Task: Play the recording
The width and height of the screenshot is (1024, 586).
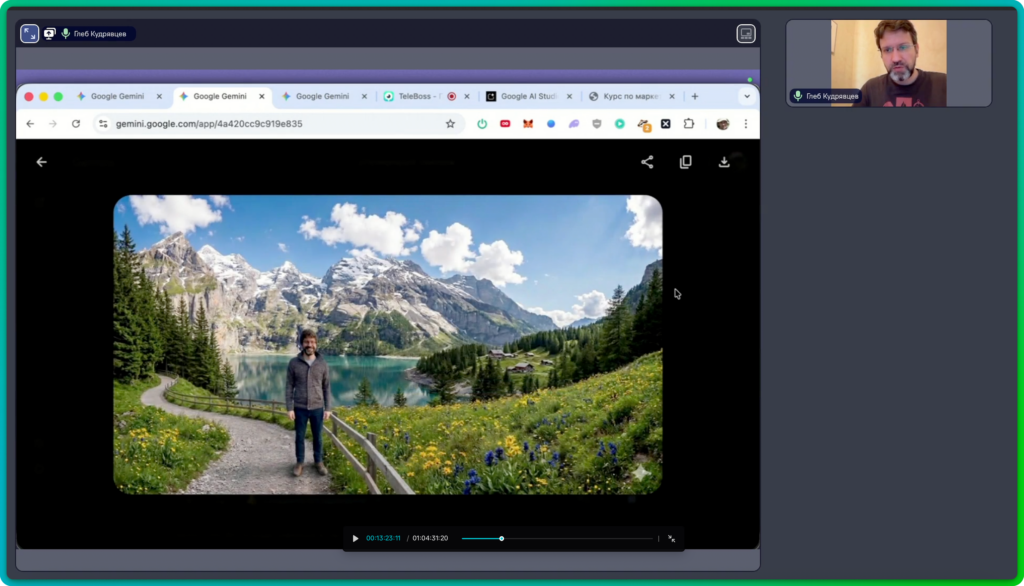Action: pyautogui.click(x=355, y=539)
